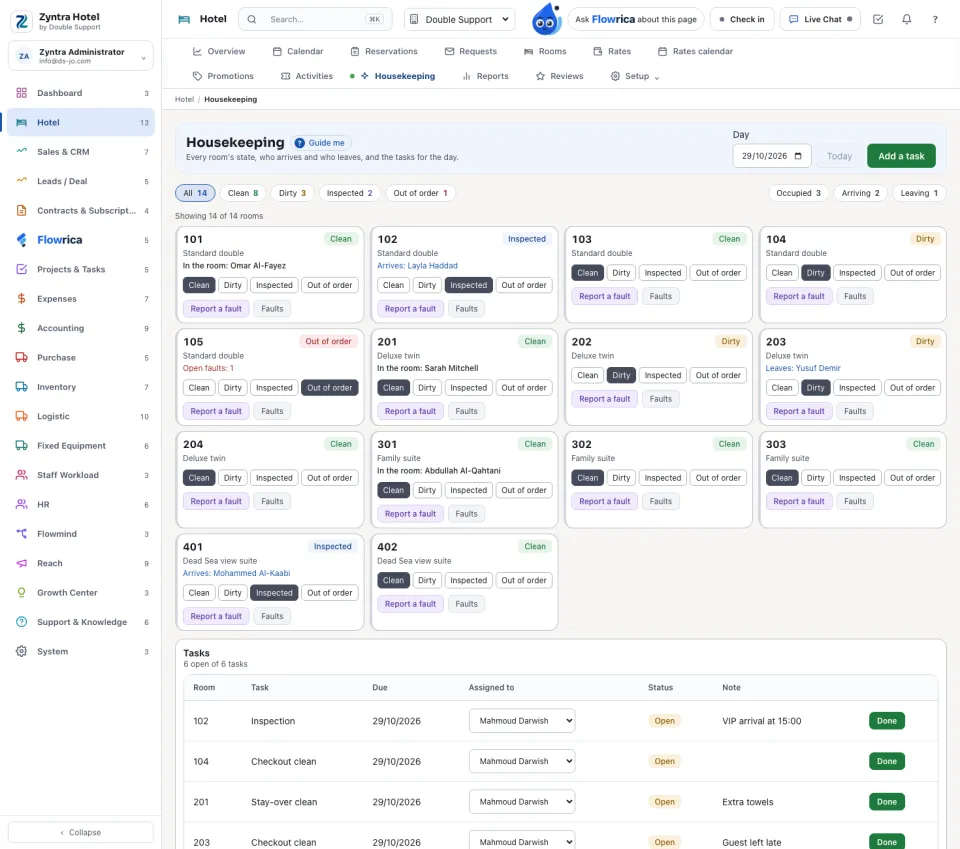Open Inventory in the sidebar

81,387
